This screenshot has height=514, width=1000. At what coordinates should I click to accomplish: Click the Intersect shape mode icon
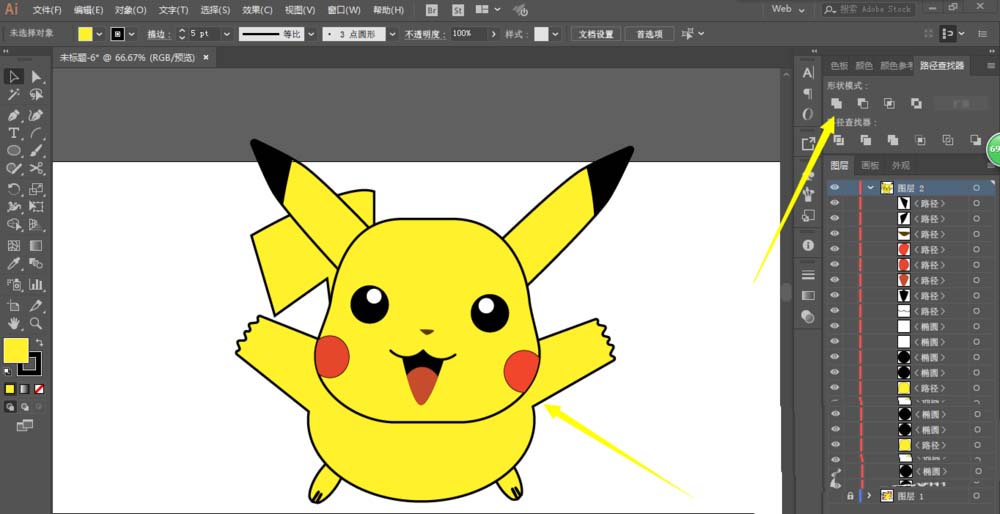coord(889,103)
